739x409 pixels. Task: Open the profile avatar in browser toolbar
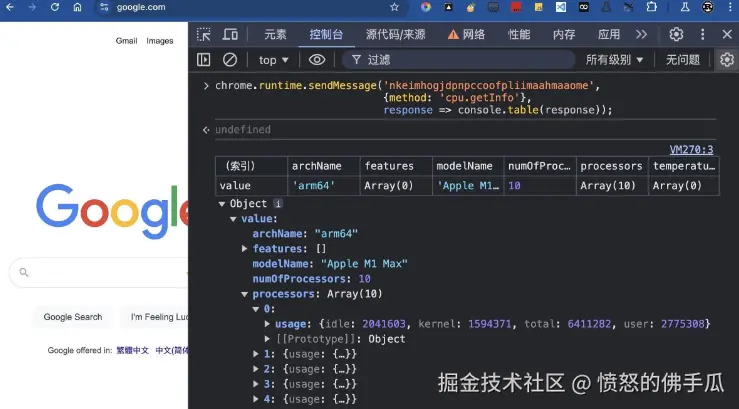coord(707,7)
